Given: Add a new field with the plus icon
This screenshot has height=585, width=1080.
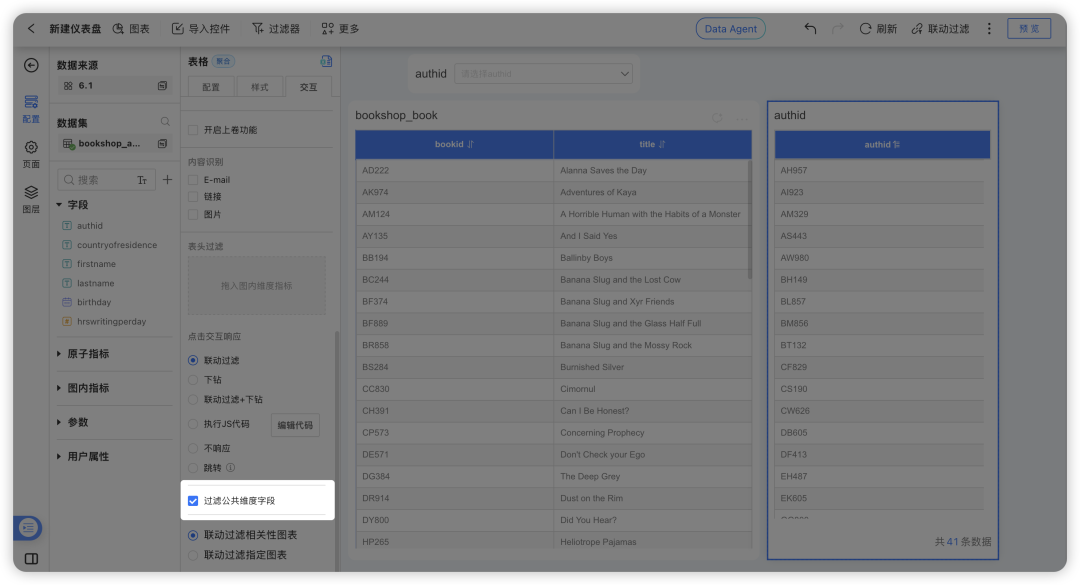Looking at the screenshot, I should (167, 180).
